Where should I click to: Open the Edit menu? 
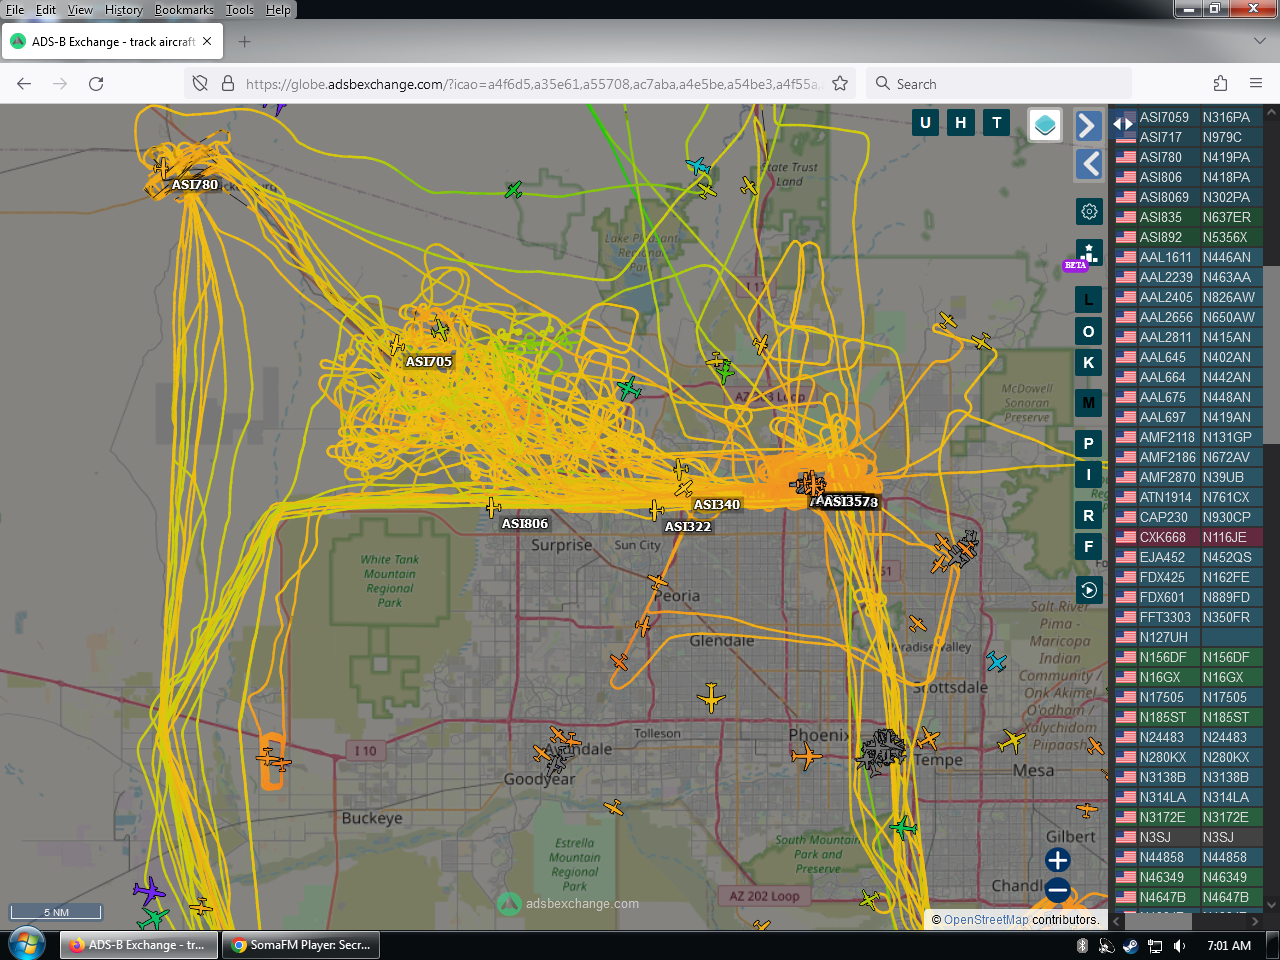click(x=46, y=10)
